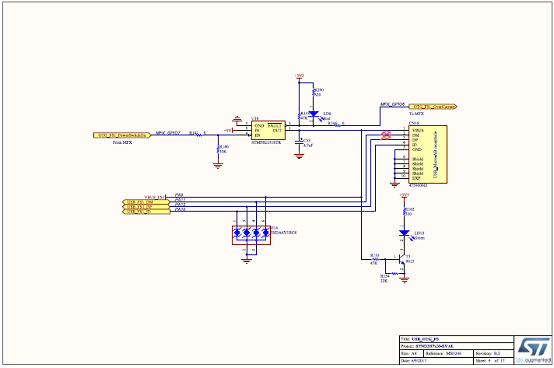
Task: Select the D16 ESD protection diode array
Action: 251,235
